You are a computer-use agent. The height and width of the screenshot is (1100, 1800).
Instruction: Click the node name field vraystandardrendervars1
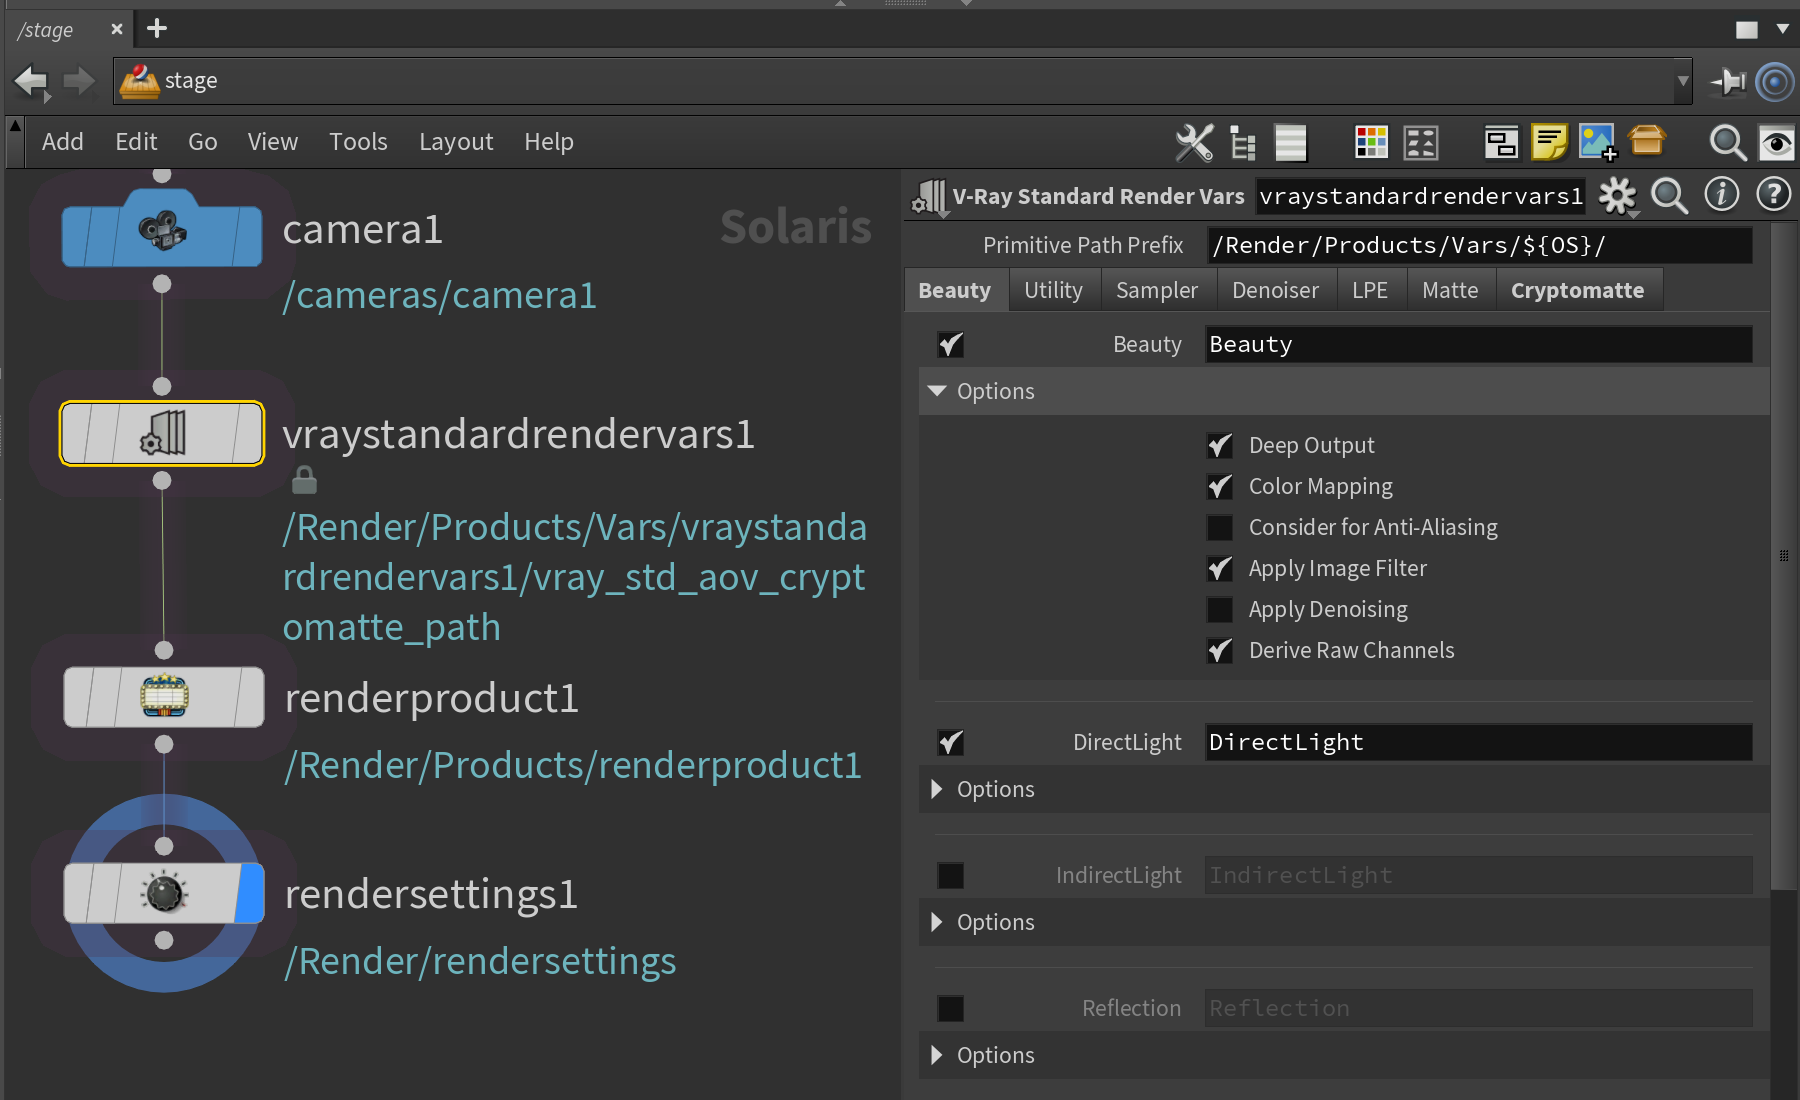[x=1421, y=196]
